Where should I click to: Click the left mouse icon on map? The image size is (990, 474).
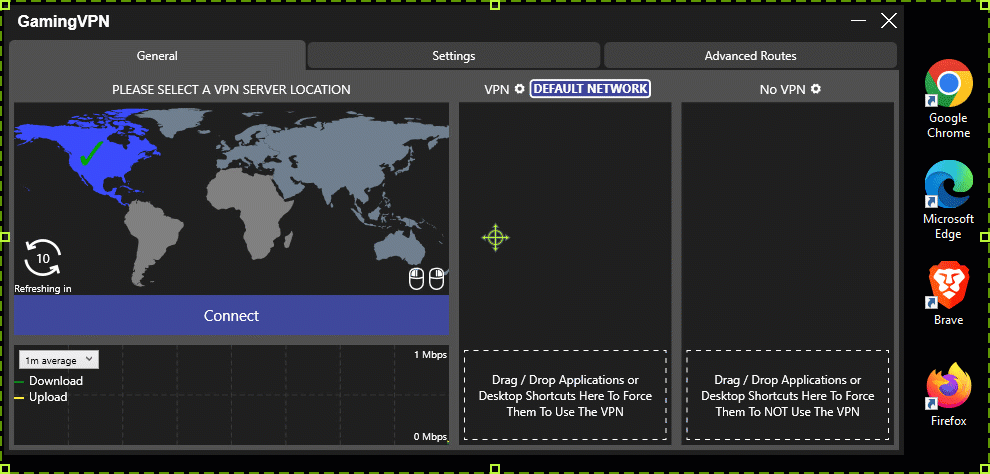[x=417, y=279]
